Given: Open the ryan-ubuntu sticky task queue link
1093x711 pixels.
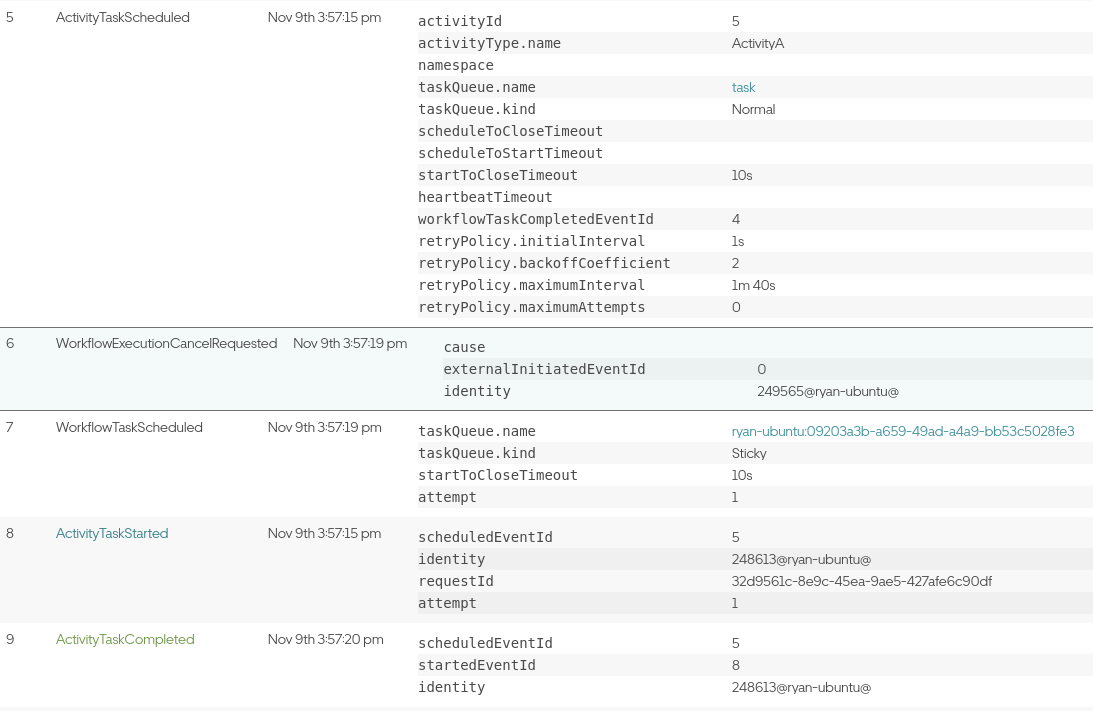Looking at the screenshot, I should point(903,431).
